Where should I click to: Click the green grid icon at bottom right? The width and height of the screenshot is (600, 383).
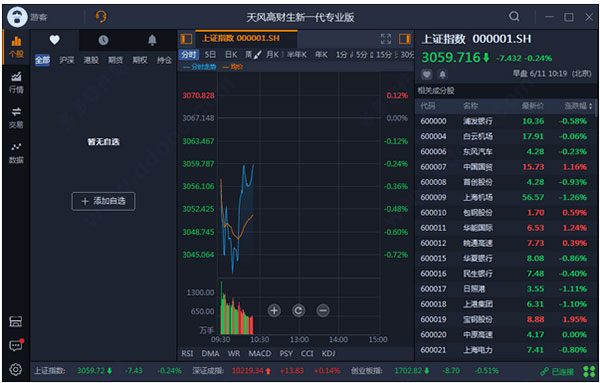(589, 371)
